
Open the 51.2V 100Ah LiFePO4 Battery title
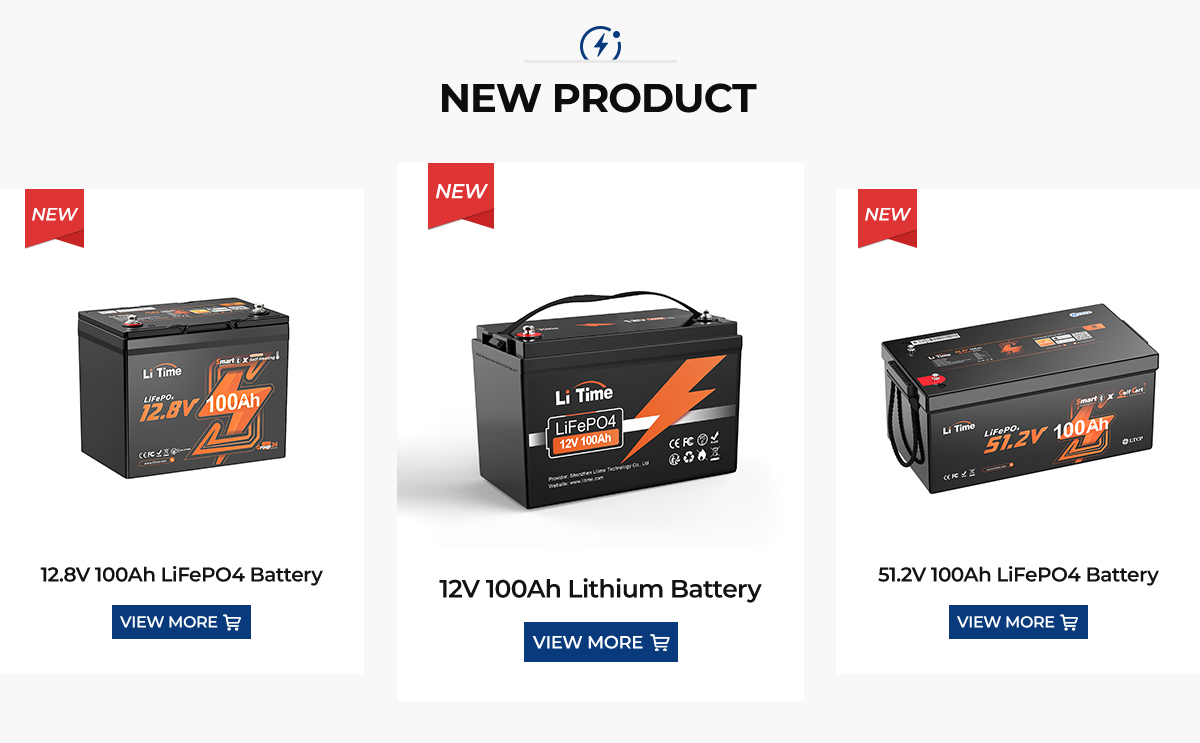coord(1015,575)
